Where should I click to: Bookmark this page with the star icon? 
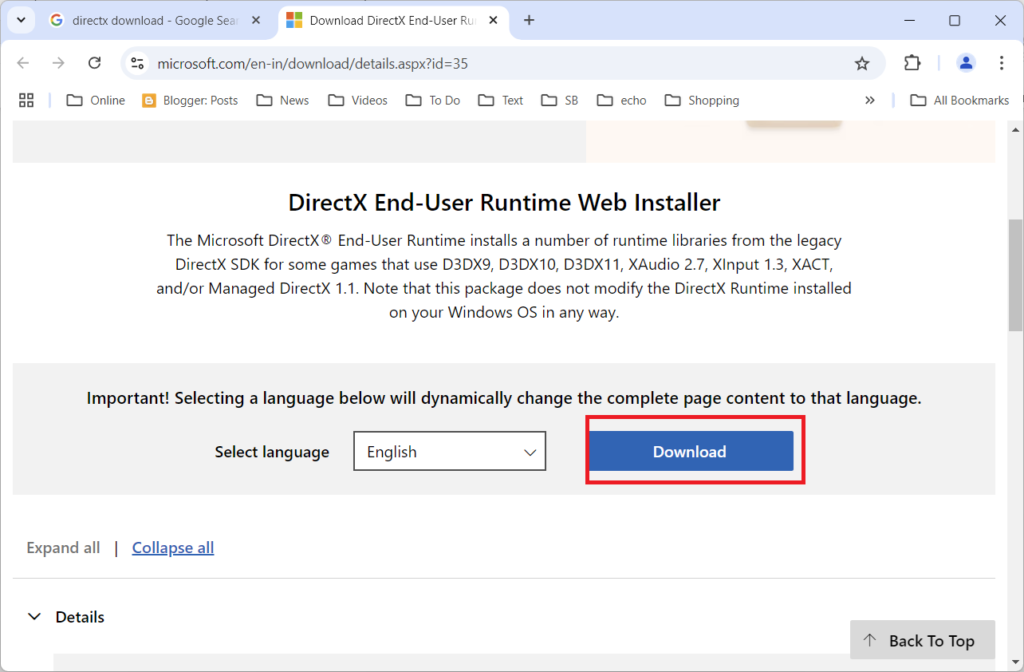(862, 63)
